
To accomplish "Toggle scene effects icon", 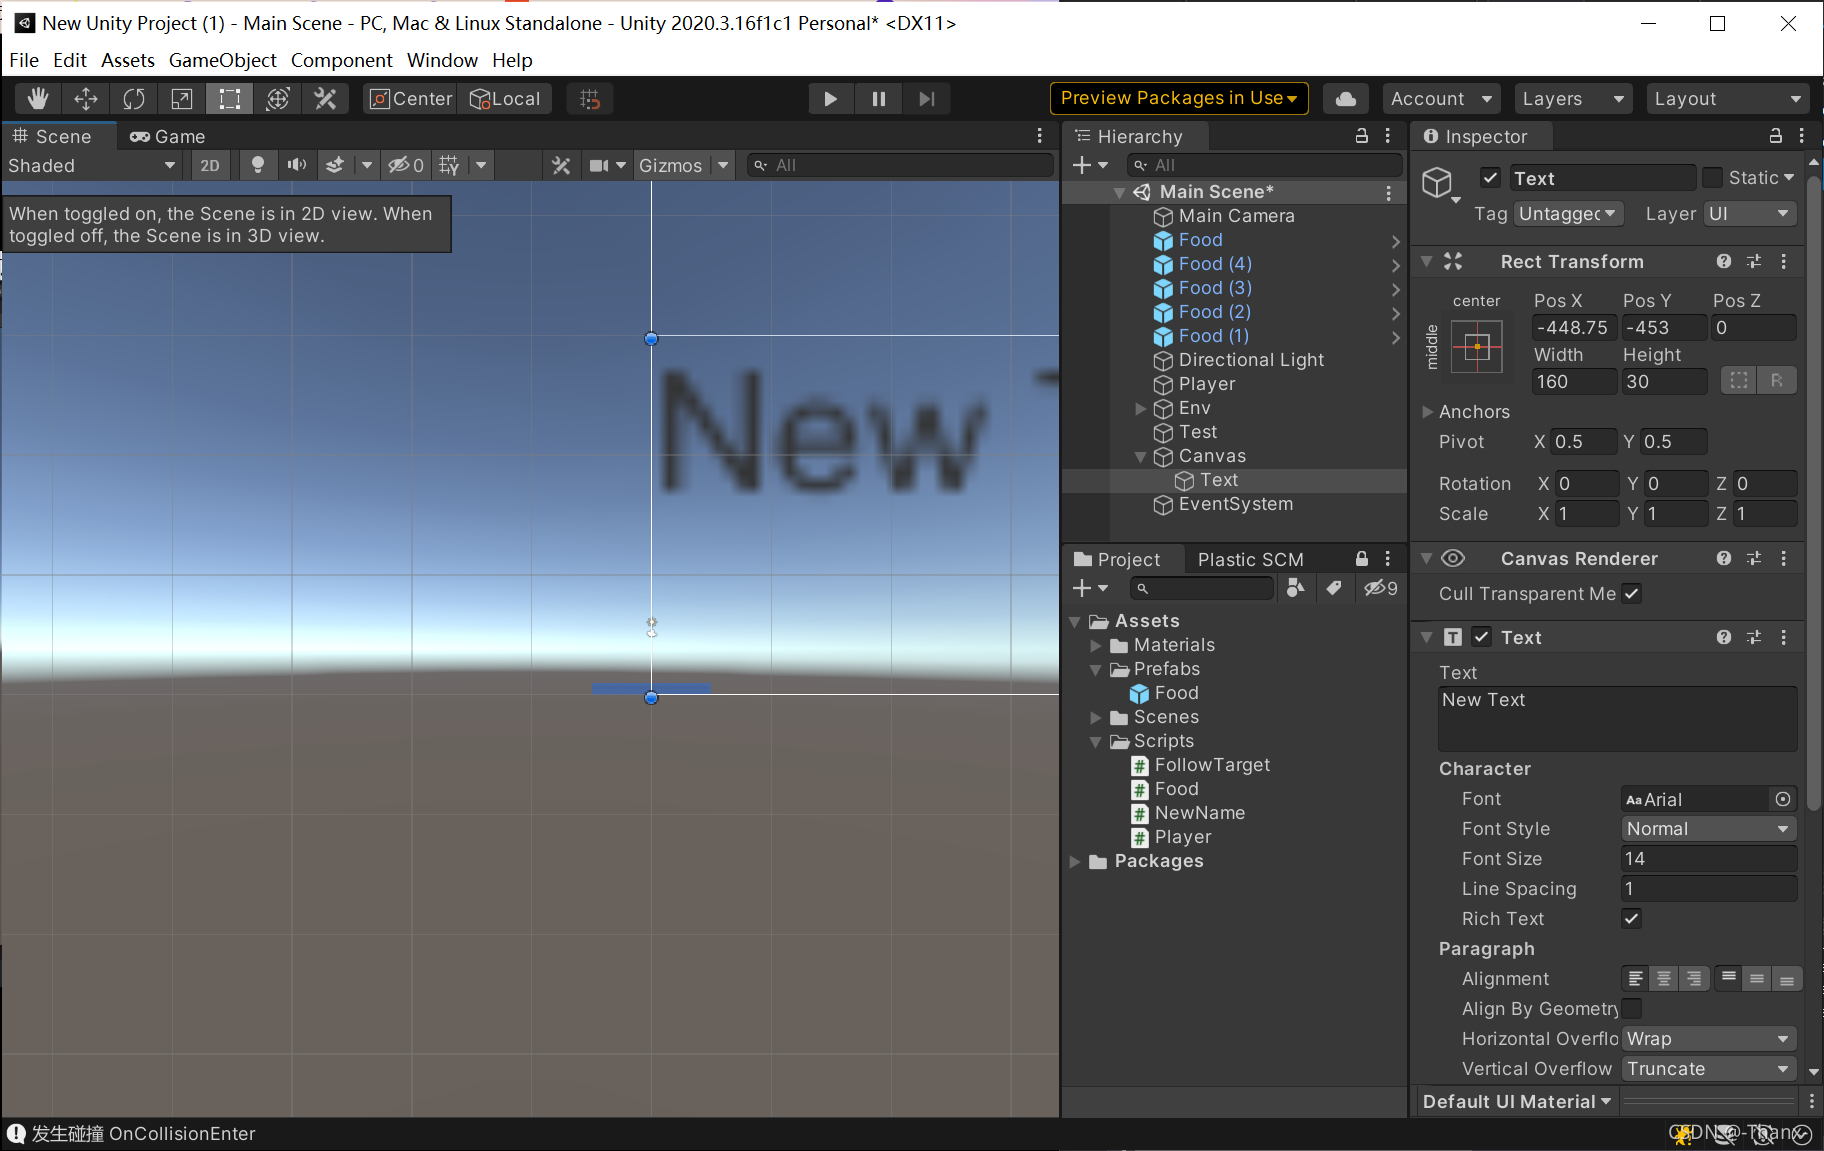I will [336, 166].
